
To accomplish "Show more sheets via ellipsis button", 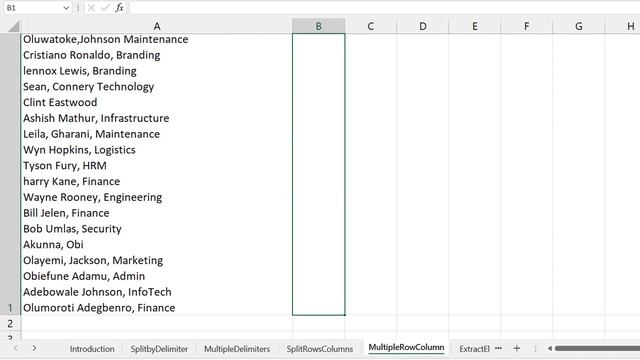I will tap(498, 348).
